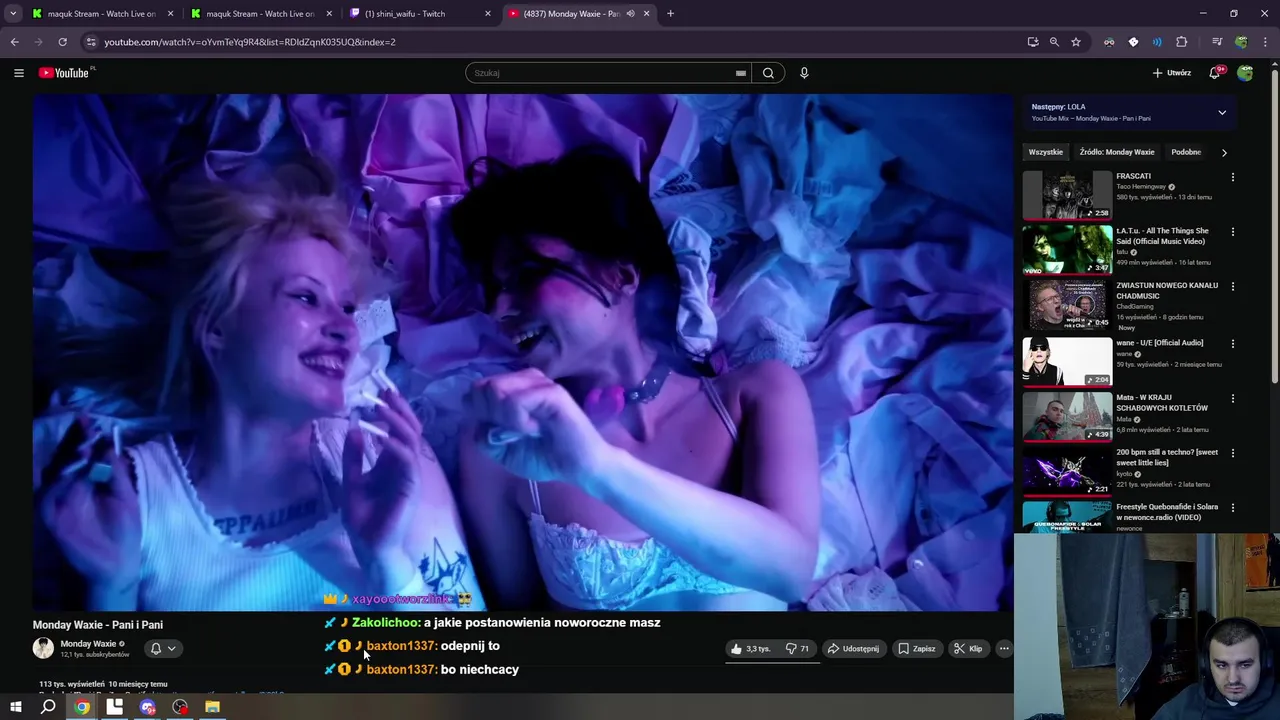This screenshot has width=1280, height=720.
Task: Open Windows taskbar search
Action: point(48,707)
